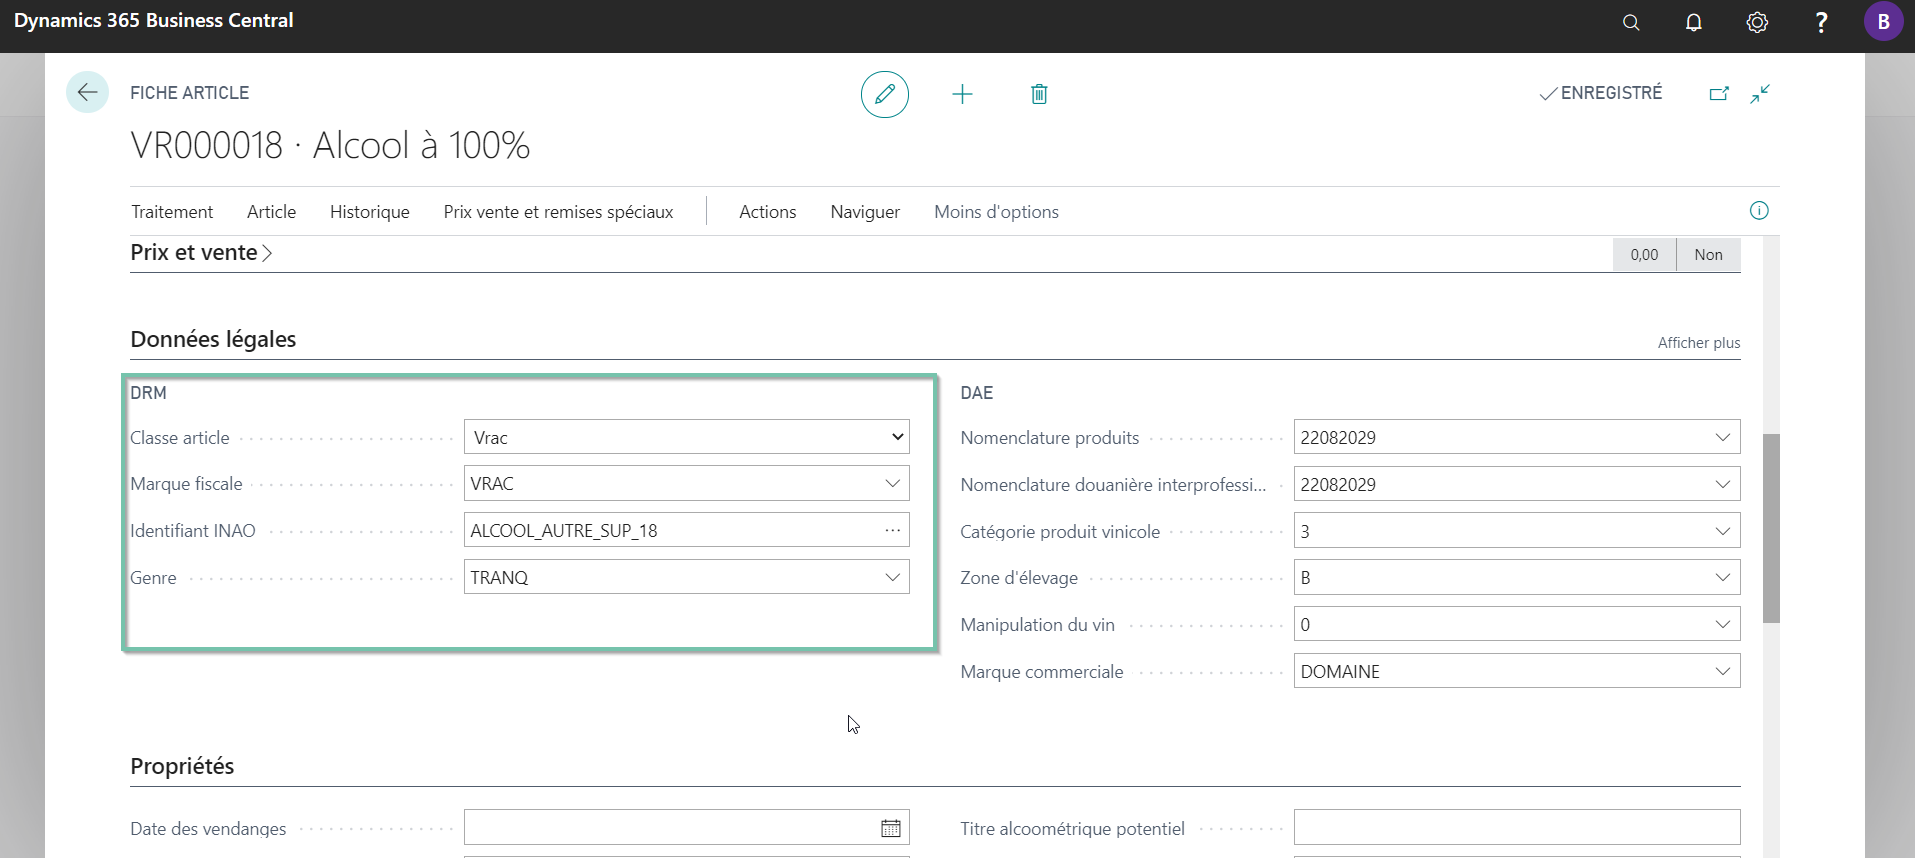Open notifications bell icon
The width and height of the screenshot is (1915, 858).
tap(1694, 22)
